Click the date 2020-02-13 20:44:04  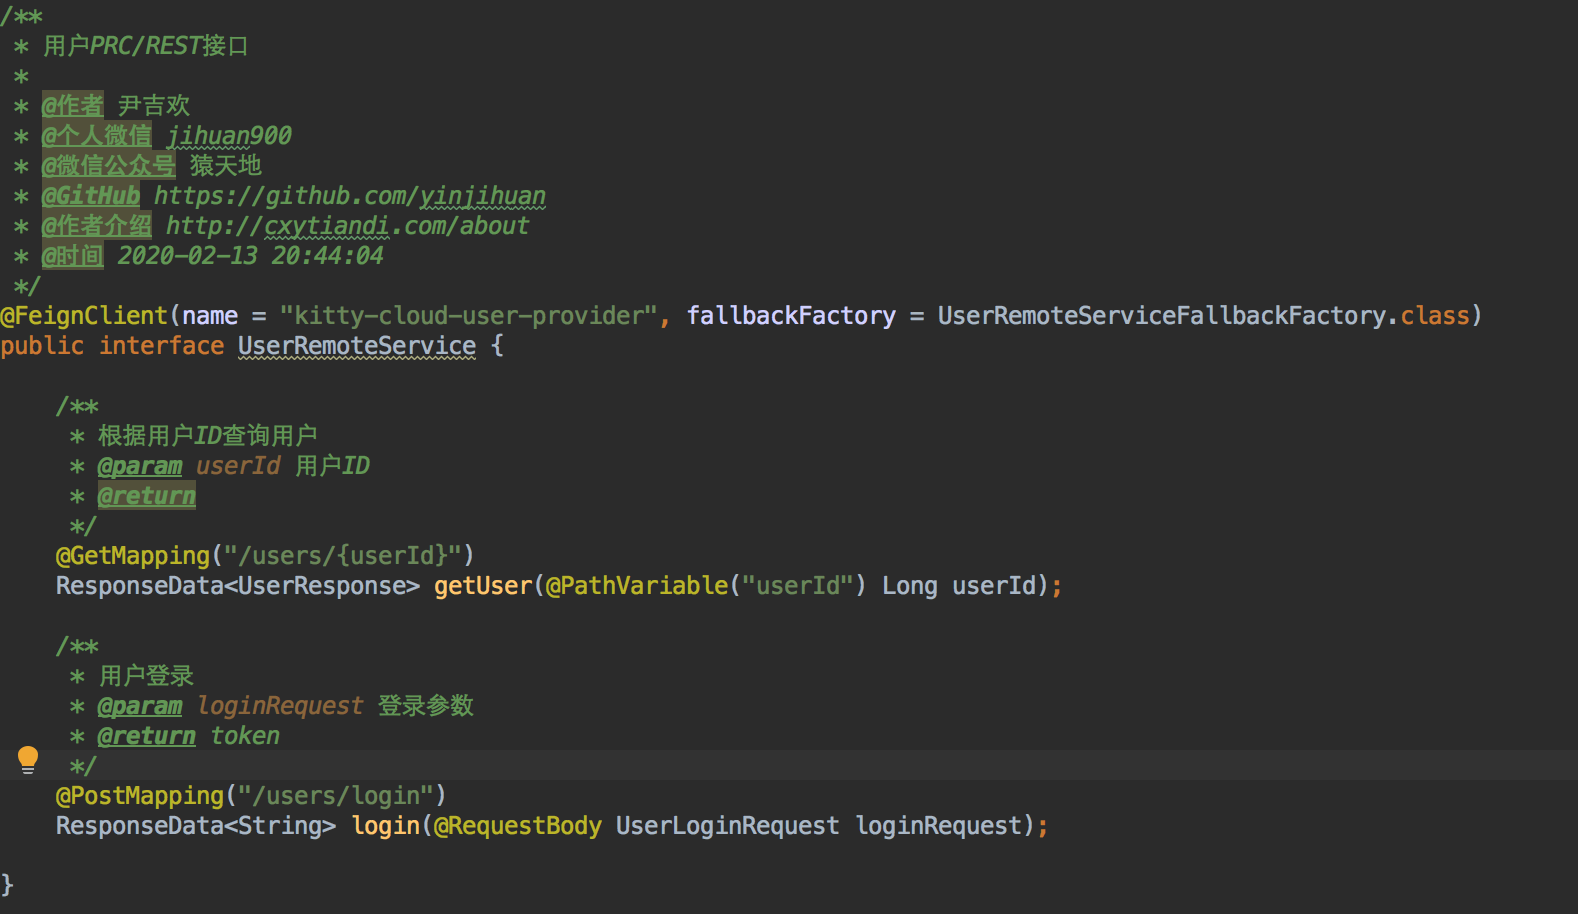tap(250, 256)
